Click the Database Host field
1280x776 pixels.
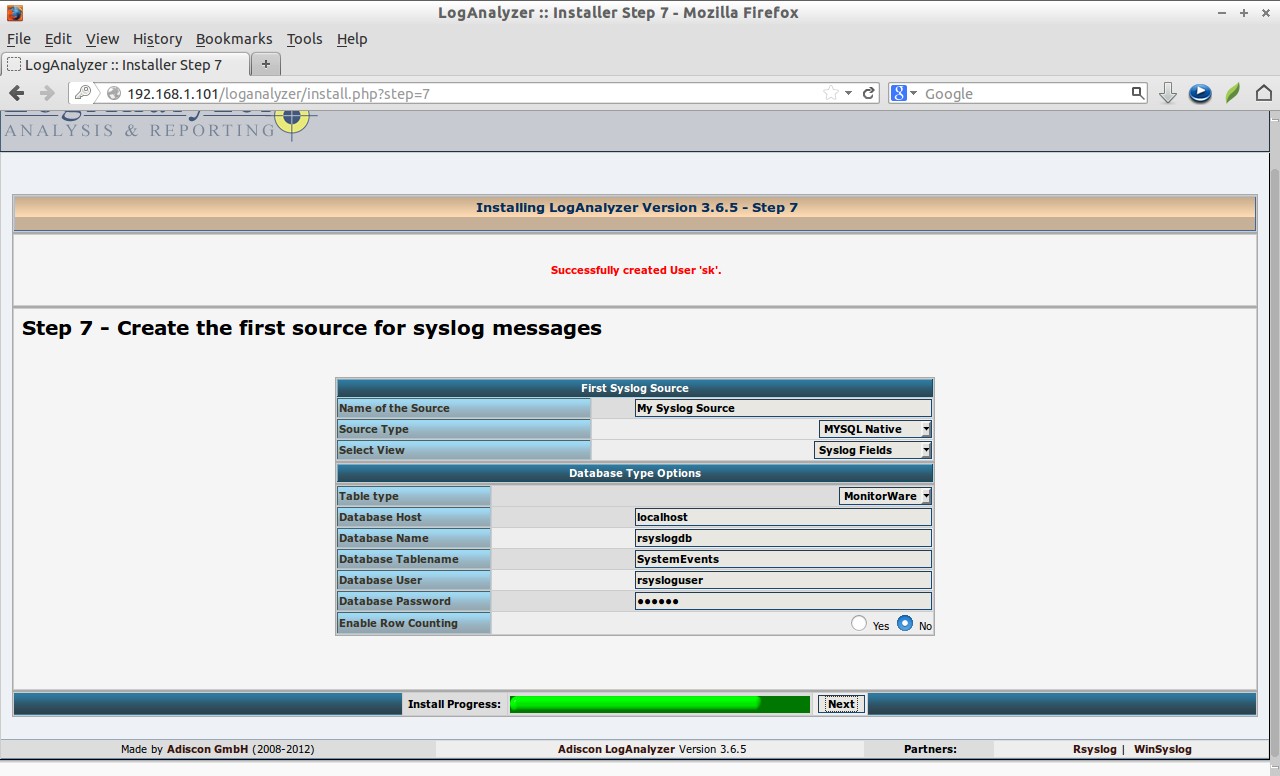(783, 517)
